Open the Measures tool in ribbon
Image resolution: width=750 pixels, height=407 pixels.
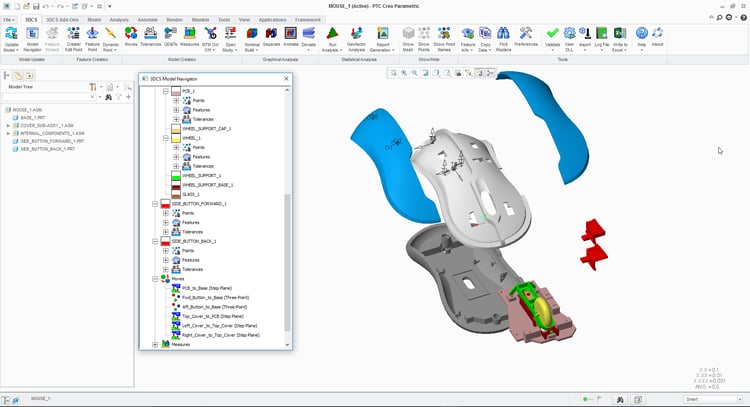pyautogui.click(x=189, y=37)
